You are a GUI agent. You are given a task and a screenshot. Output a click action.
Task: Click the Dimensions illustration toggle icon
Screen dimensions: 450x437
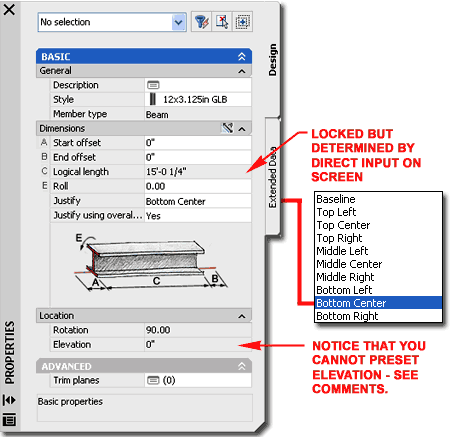(x=228, y=128)
